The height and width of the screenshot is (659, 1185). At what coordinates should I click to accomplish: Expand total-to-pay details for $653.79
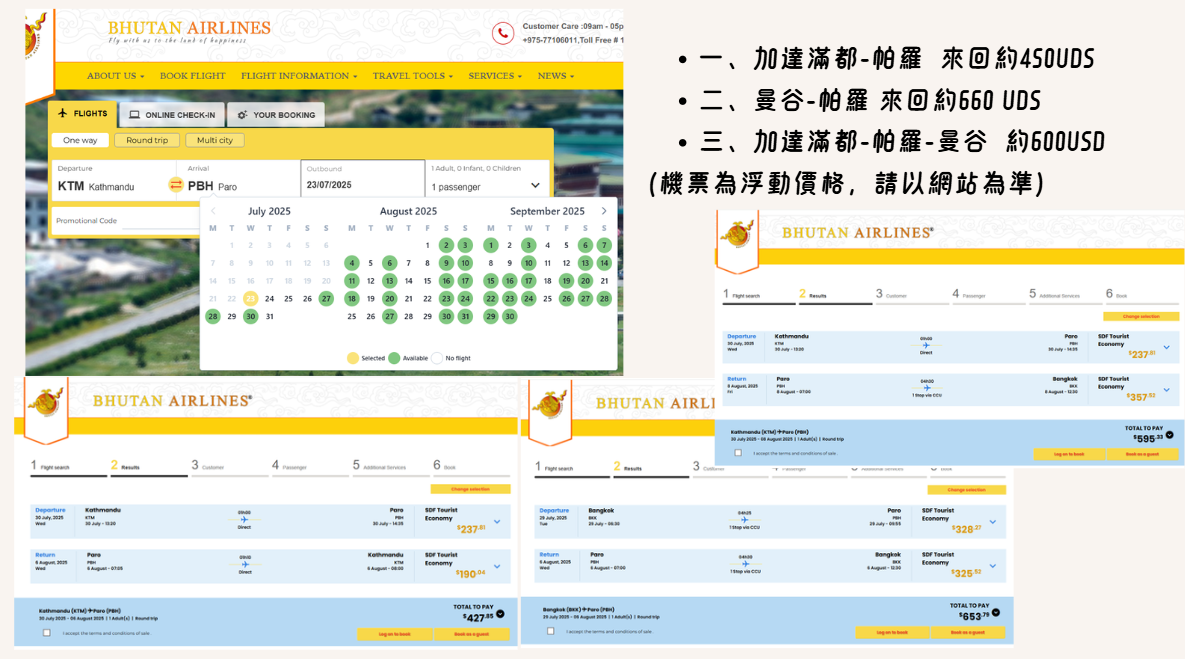click(x=996, y=612)
